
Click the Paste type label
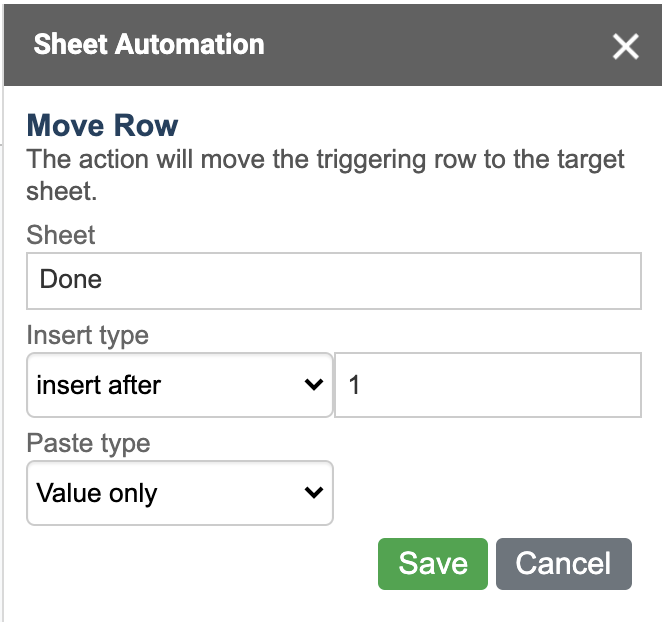[x=88, y=444]
